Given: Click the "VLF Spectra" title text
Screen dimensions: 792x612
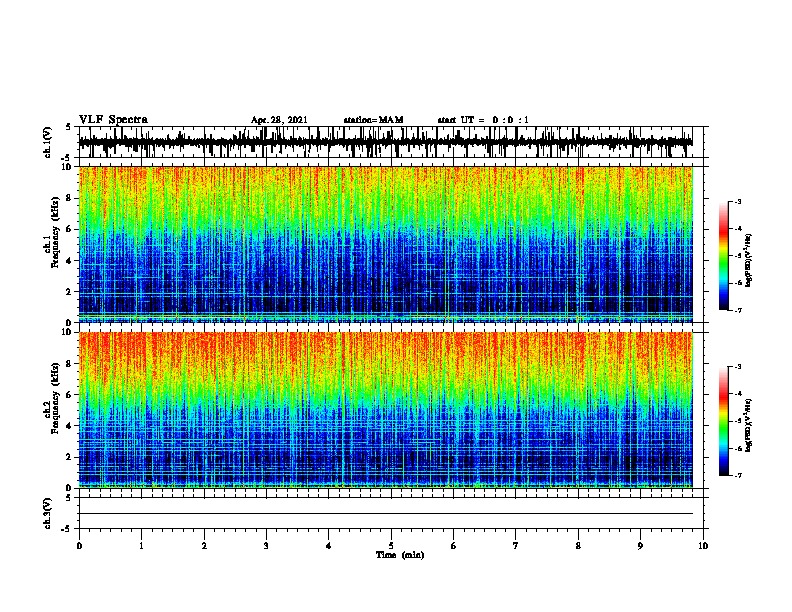Looking at the screenshot, I should (x=113, y=119).
